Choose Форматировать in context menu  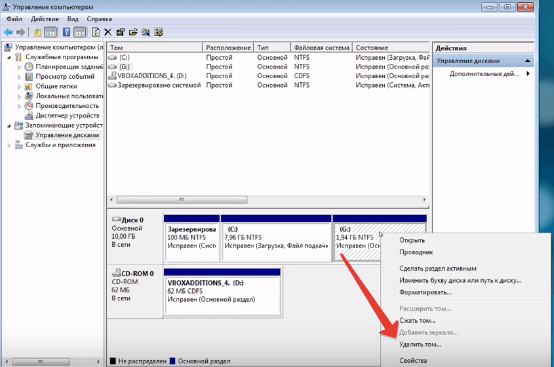pyautogui.click(x=425, y=292)
